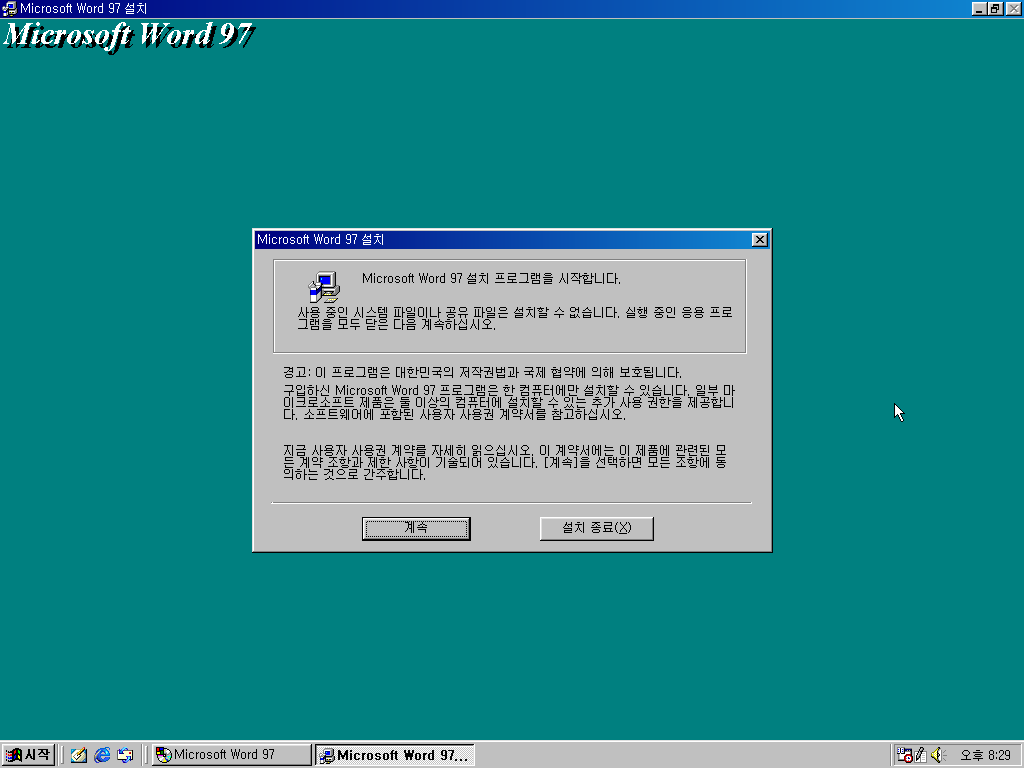The height and width of the screenshot is (768, 1024).
Task: Click the IME pen tray icon
Action: click(x=921, y=755)
